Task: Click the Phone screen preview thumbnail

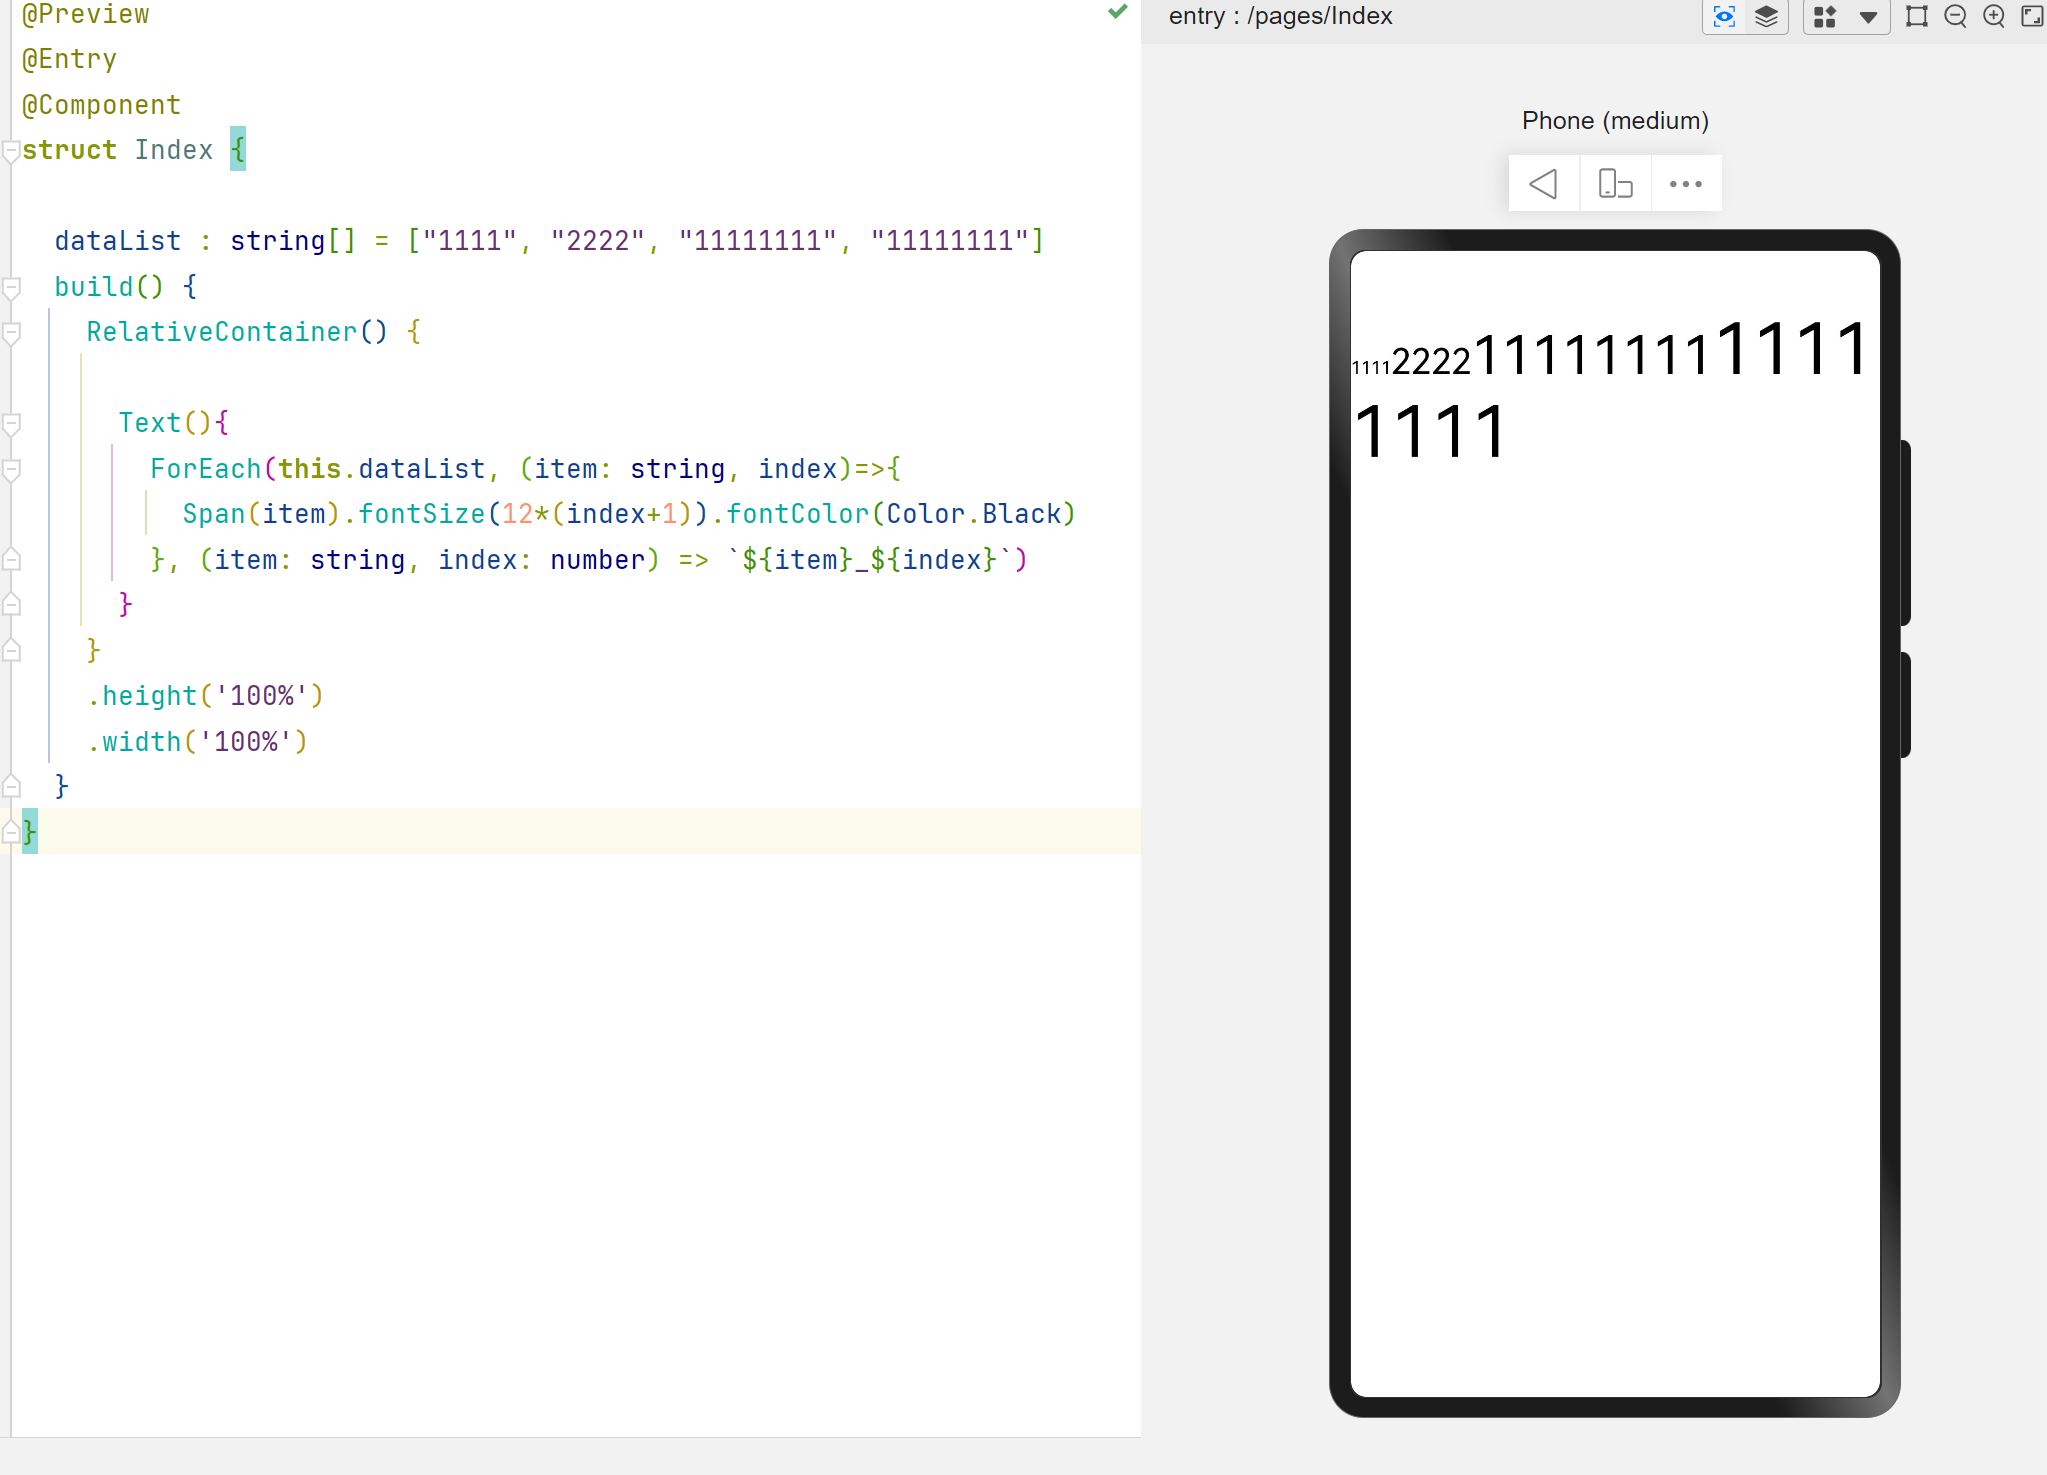Action: coord(1613,183)
